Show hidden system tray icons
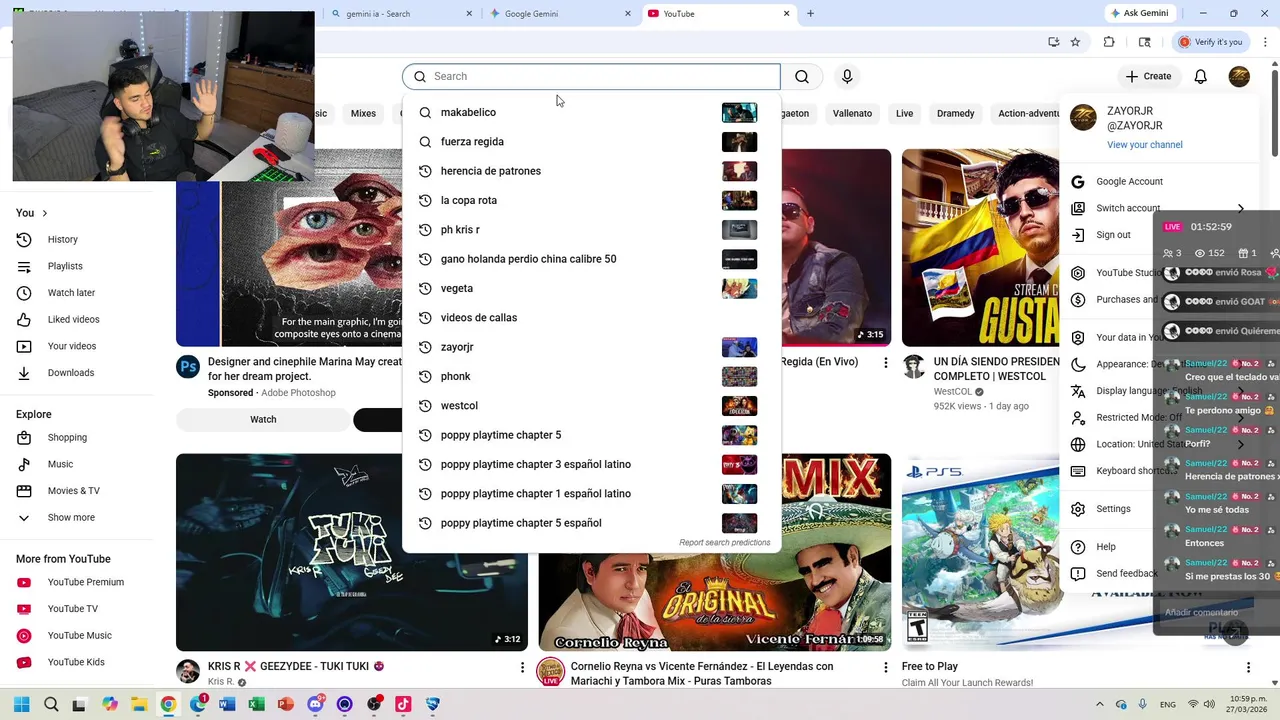This screenshot has height=720, width=1280. click(x=1100, y=705)
